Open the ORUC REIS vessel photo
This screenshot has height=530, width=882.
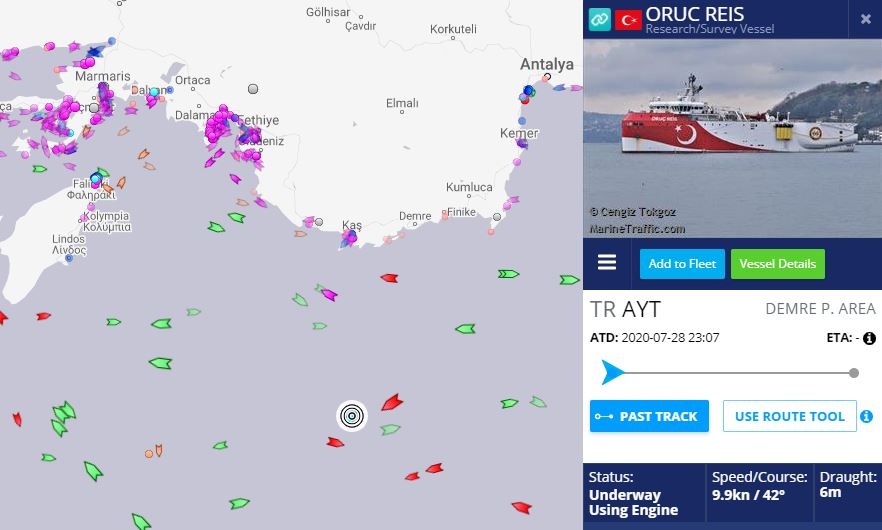click(x=732, y=138)
